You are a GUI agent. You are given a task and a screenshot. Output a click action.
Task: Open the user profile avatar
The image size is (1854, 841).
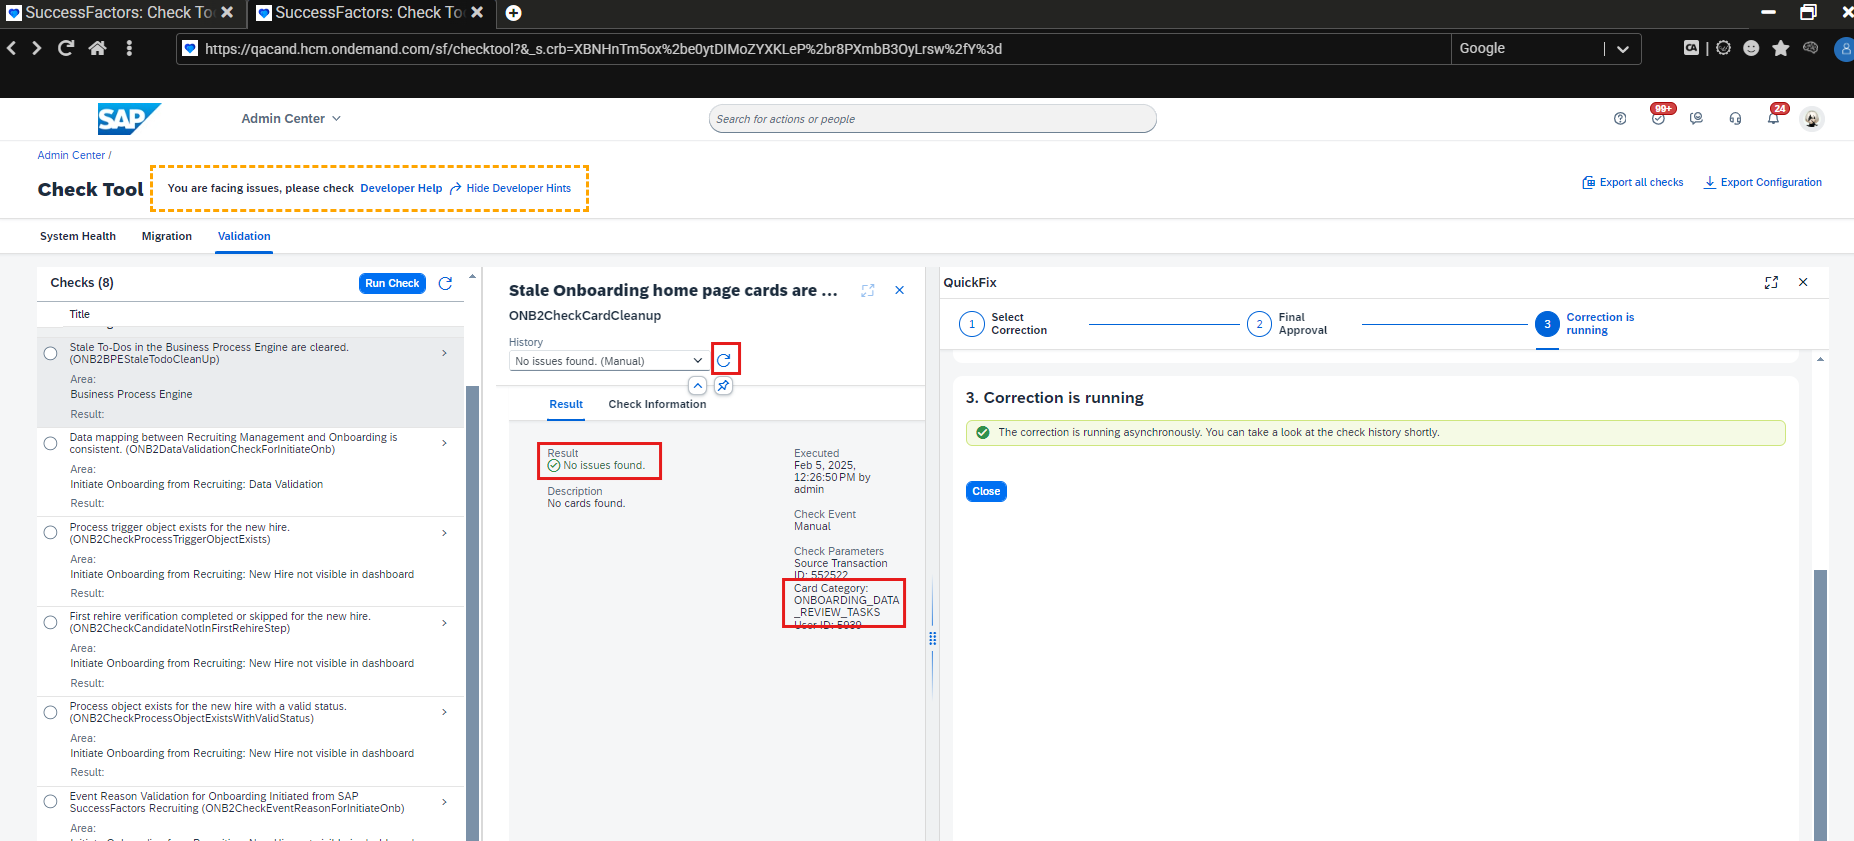click(x=1812, y=119)
